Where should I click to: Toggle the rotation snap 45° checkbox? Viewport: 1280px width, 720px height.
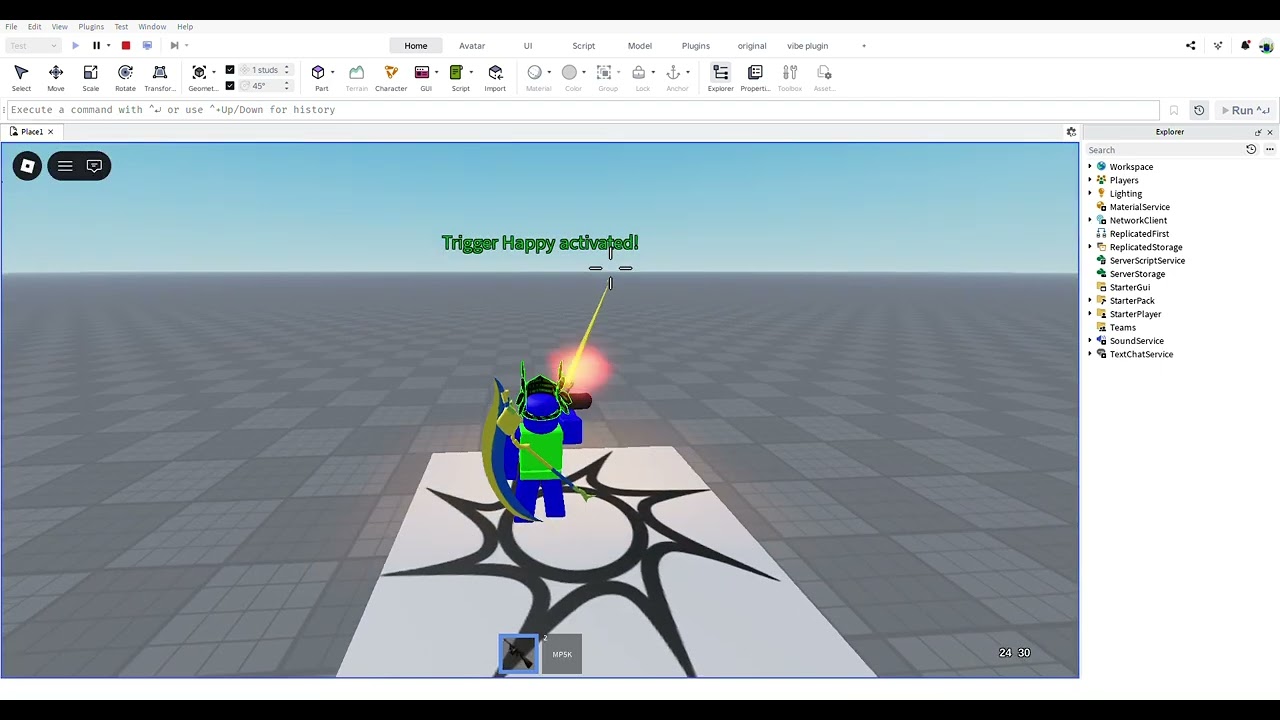230,85
